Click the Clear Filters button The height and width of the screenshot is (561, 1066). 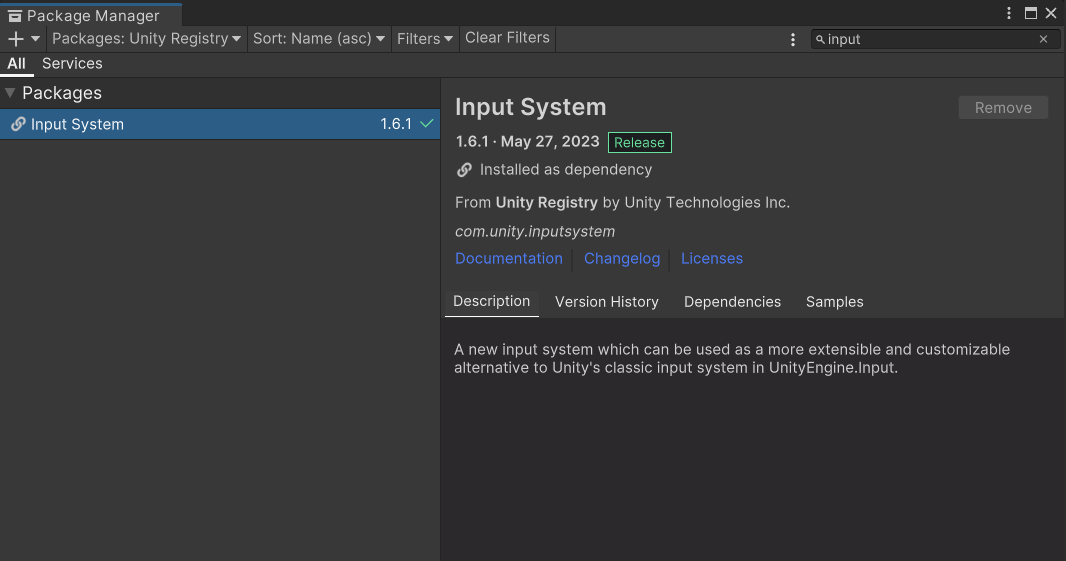pos(507,38)
